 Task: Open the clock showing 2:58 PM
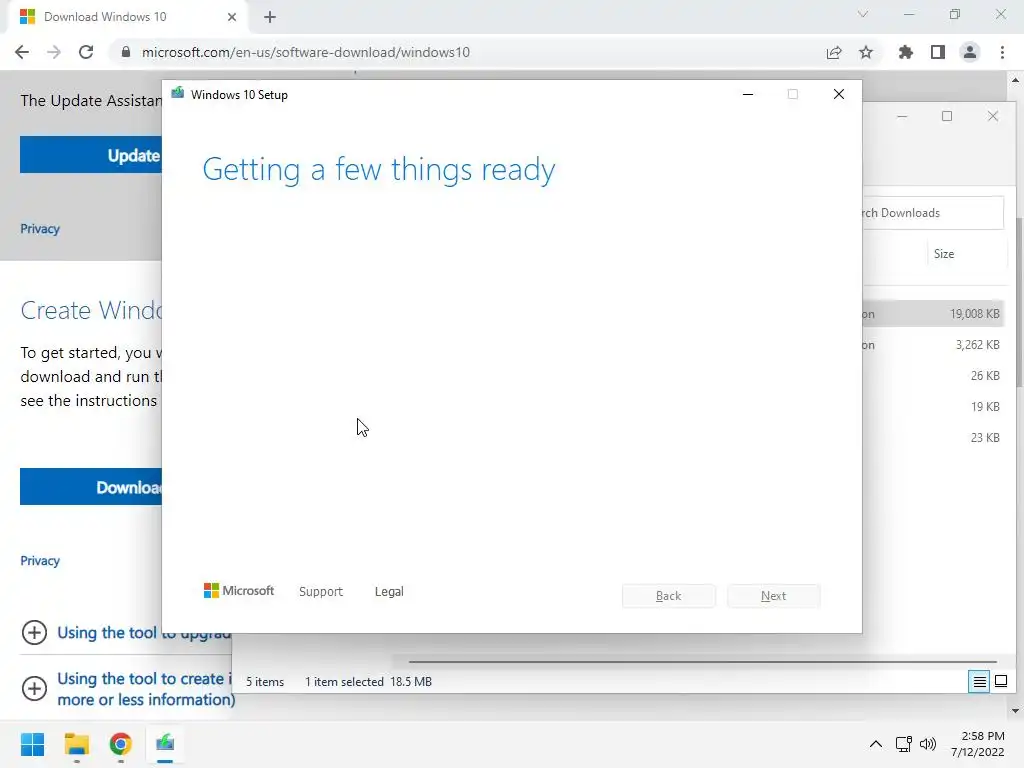click(978, 744)
